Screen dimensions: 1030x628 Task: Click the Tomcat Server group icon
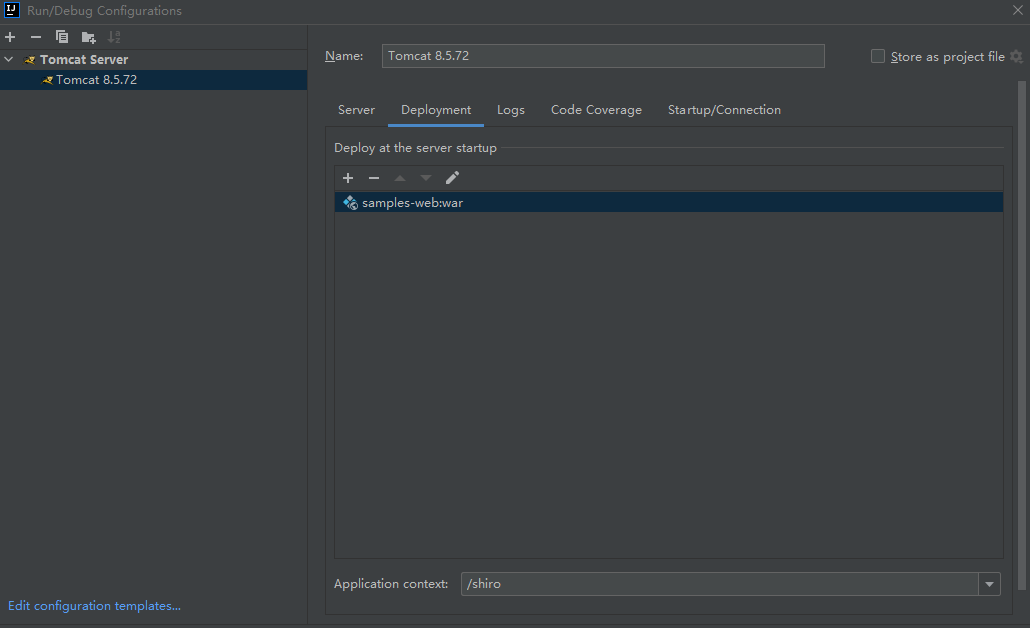pos(30,60)
